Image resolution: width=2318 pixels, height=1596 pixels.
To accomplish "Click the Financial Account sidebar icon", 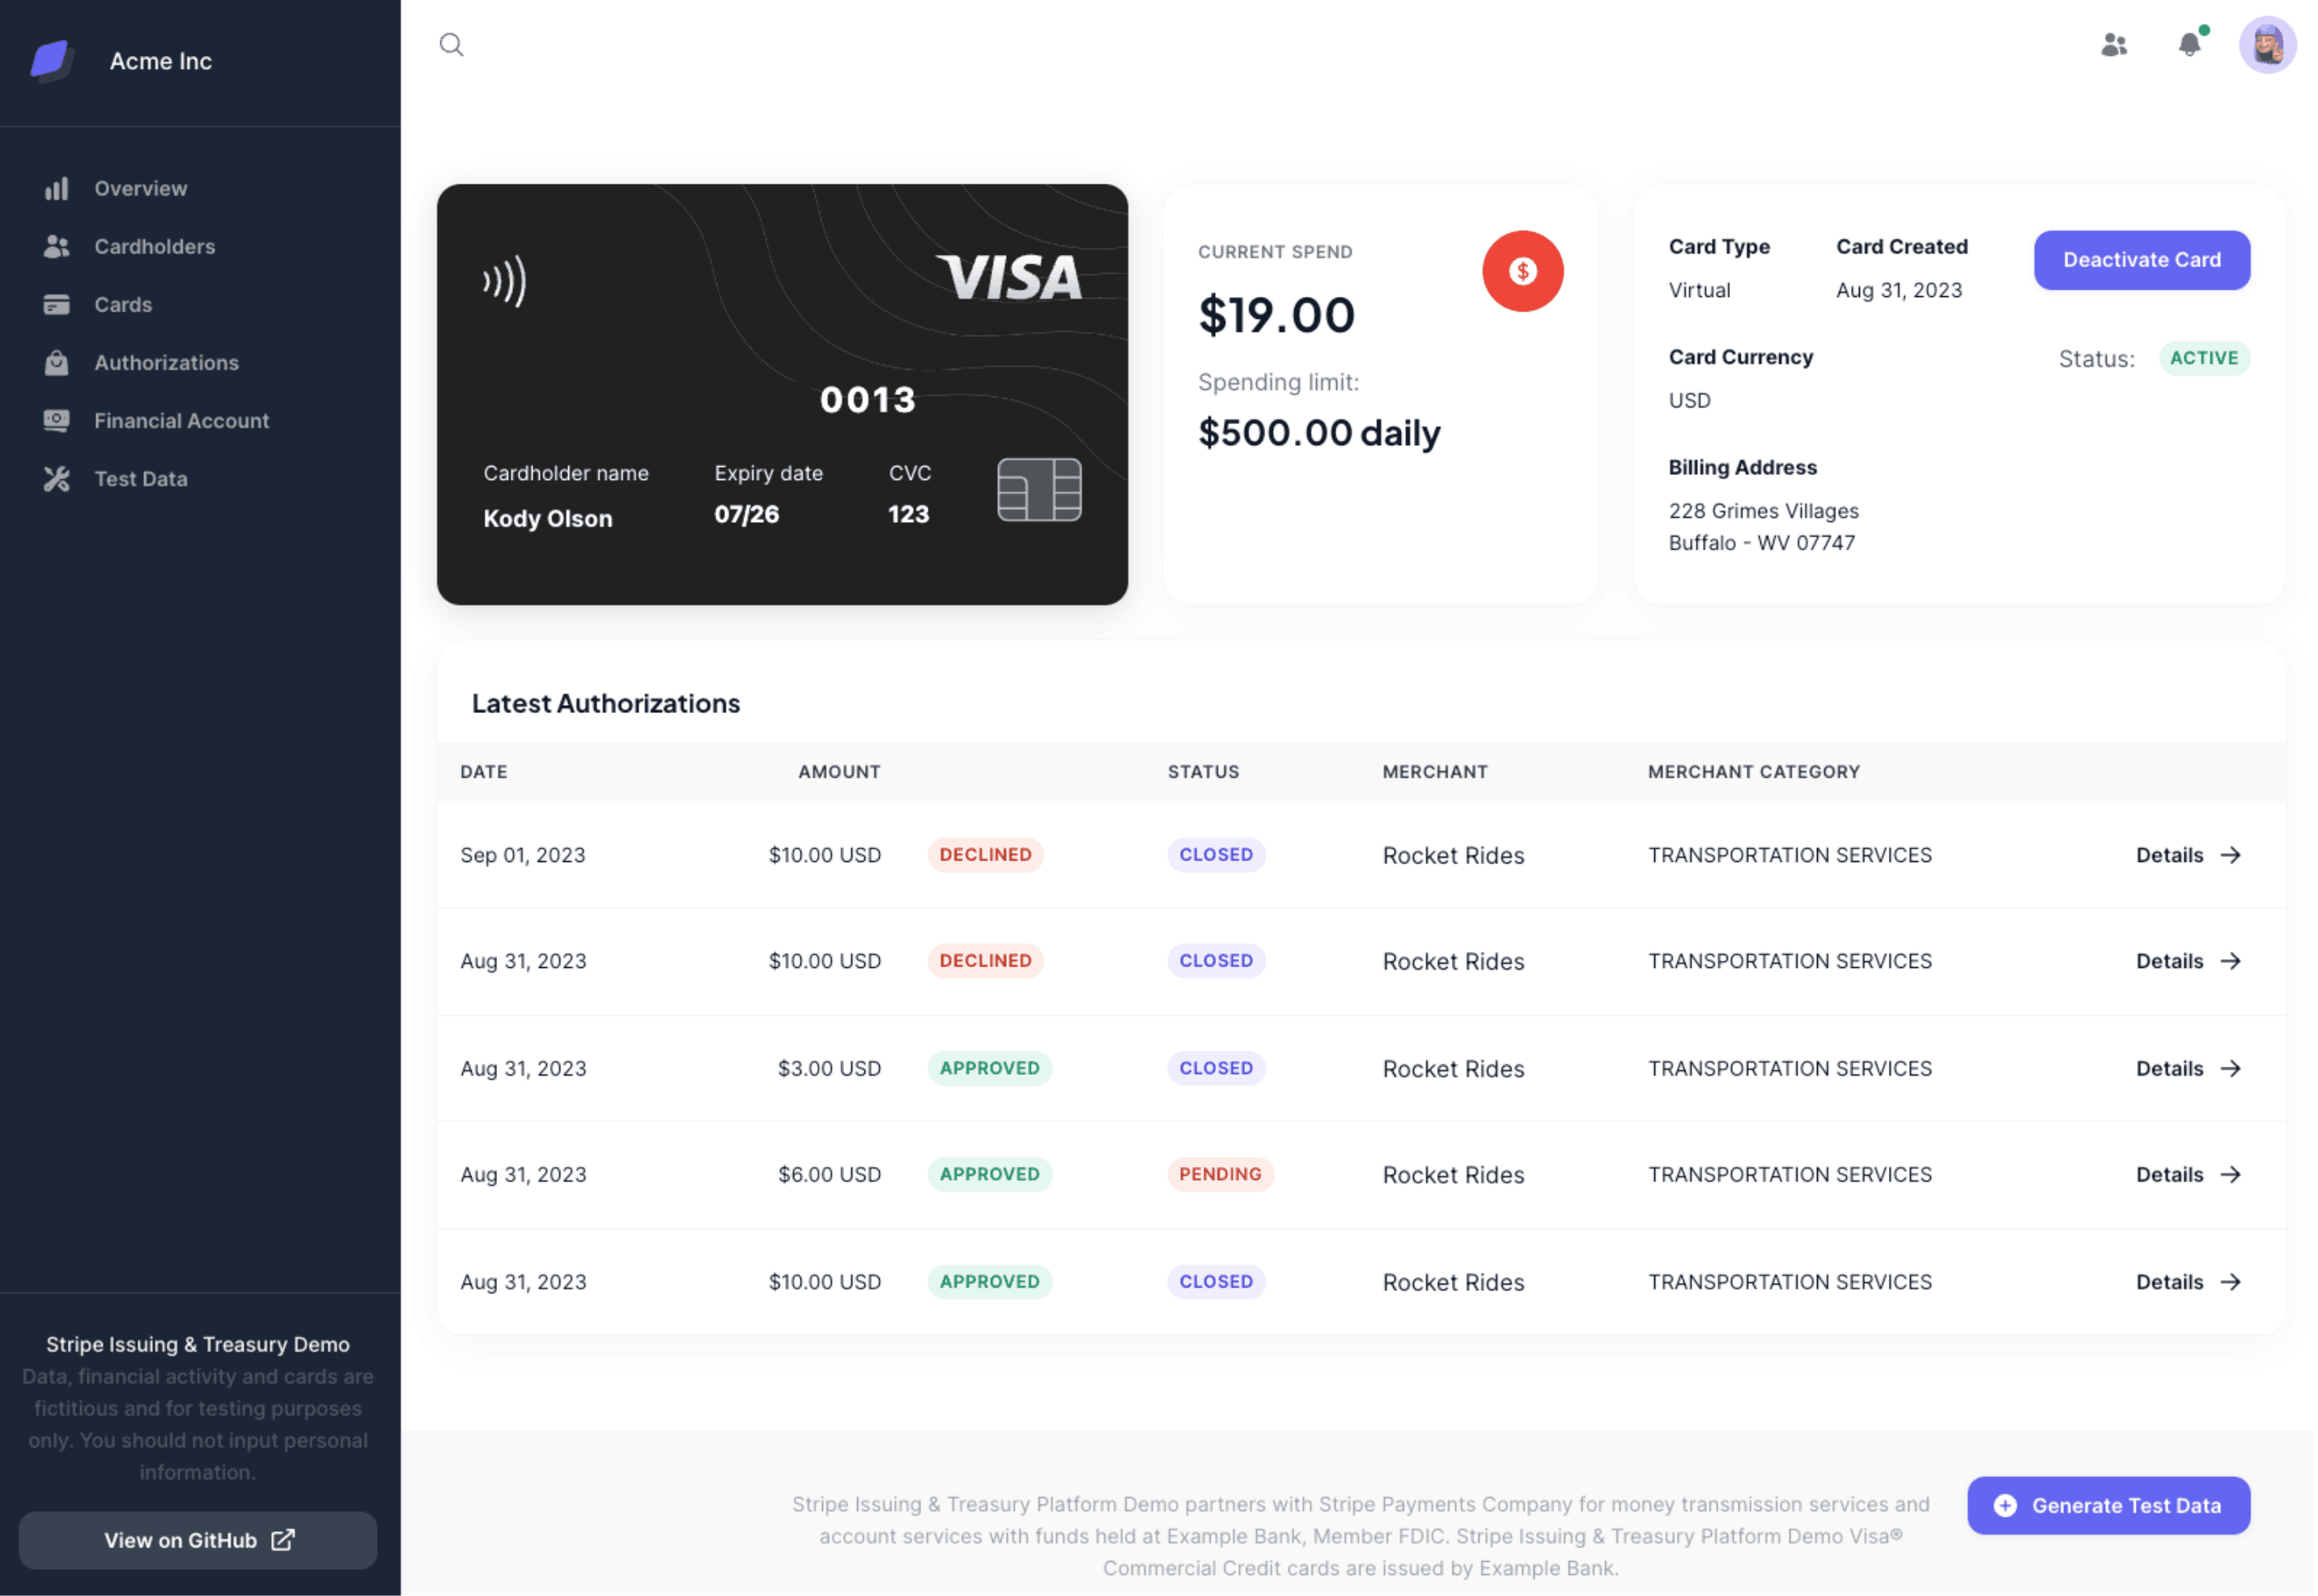I will coord(58,419).
